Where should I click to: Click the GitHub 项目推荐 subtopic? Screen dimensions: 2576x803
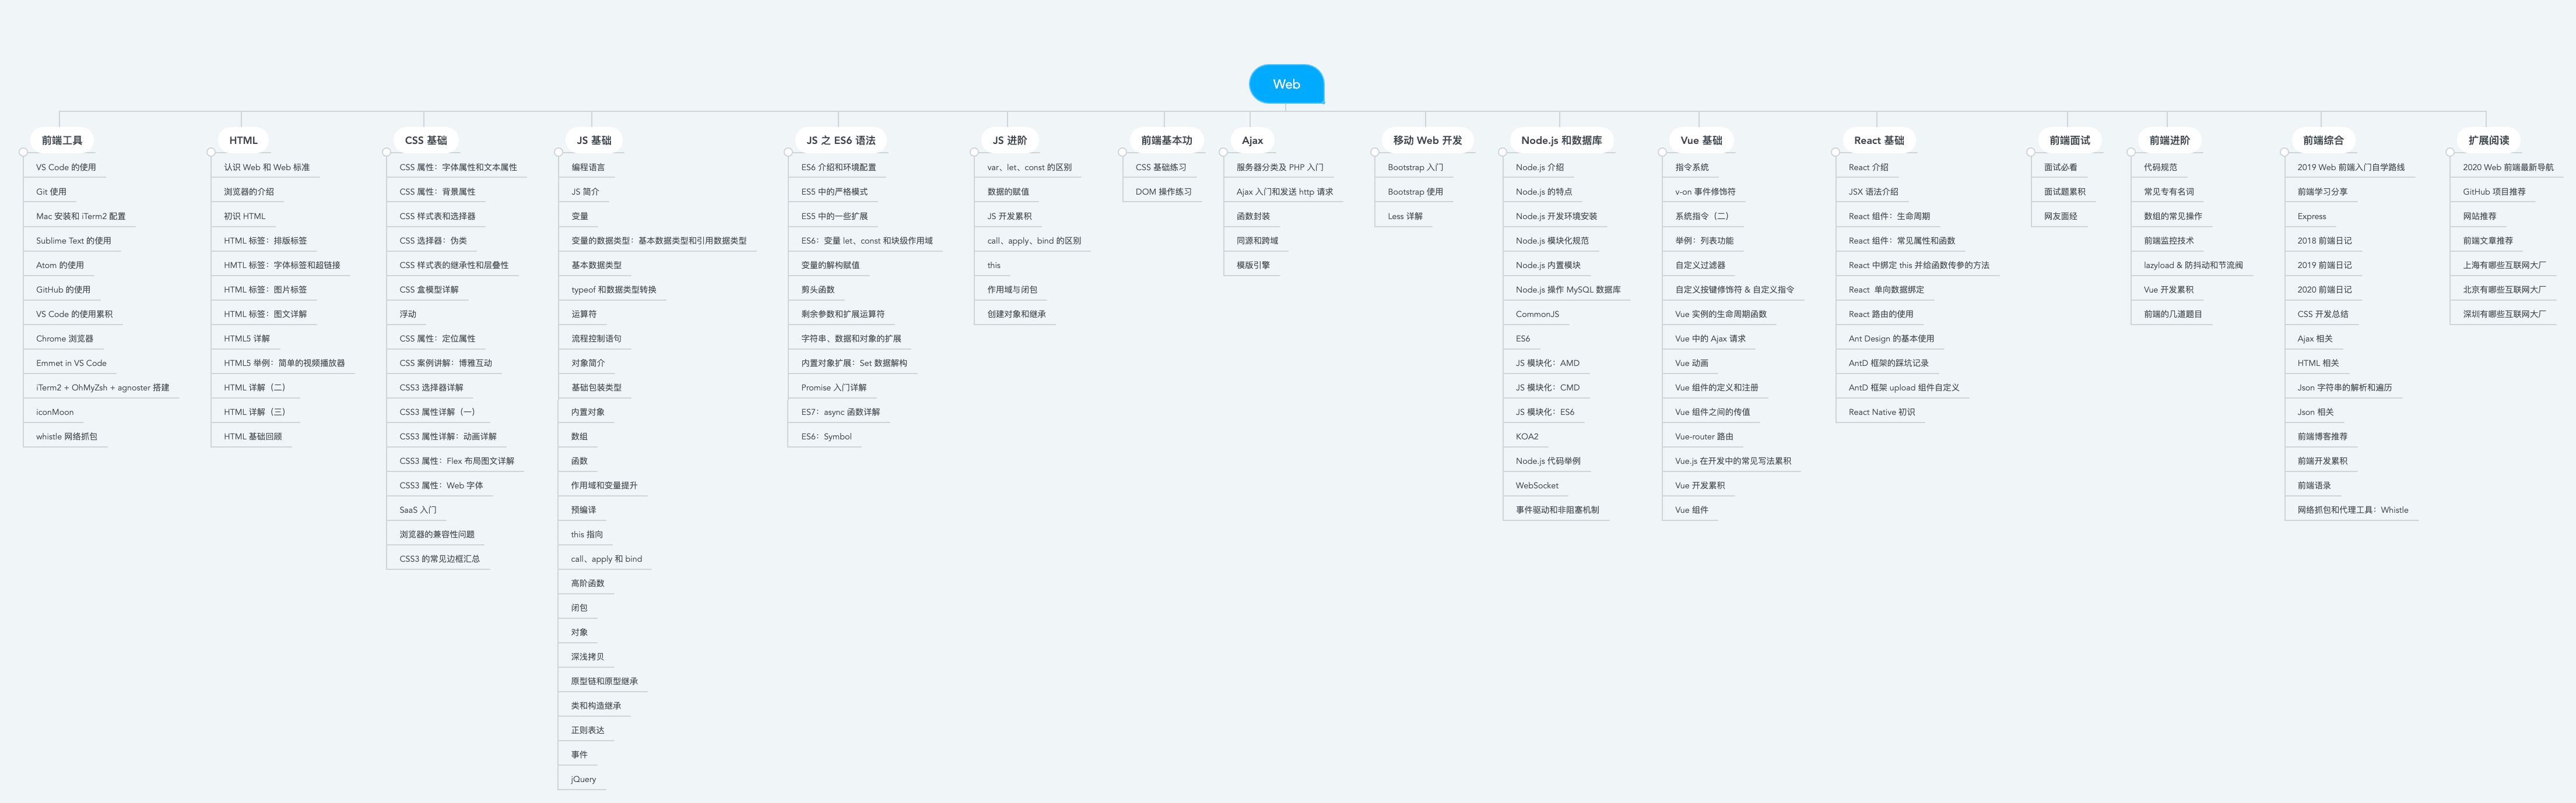click(x=2493, y=192)
